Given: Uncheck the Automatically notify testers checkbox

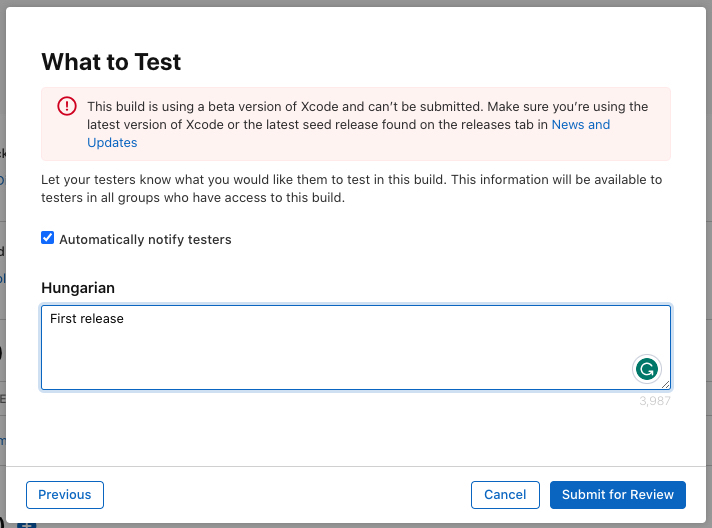Looking at the screenshot, I should tap(47, 238).
